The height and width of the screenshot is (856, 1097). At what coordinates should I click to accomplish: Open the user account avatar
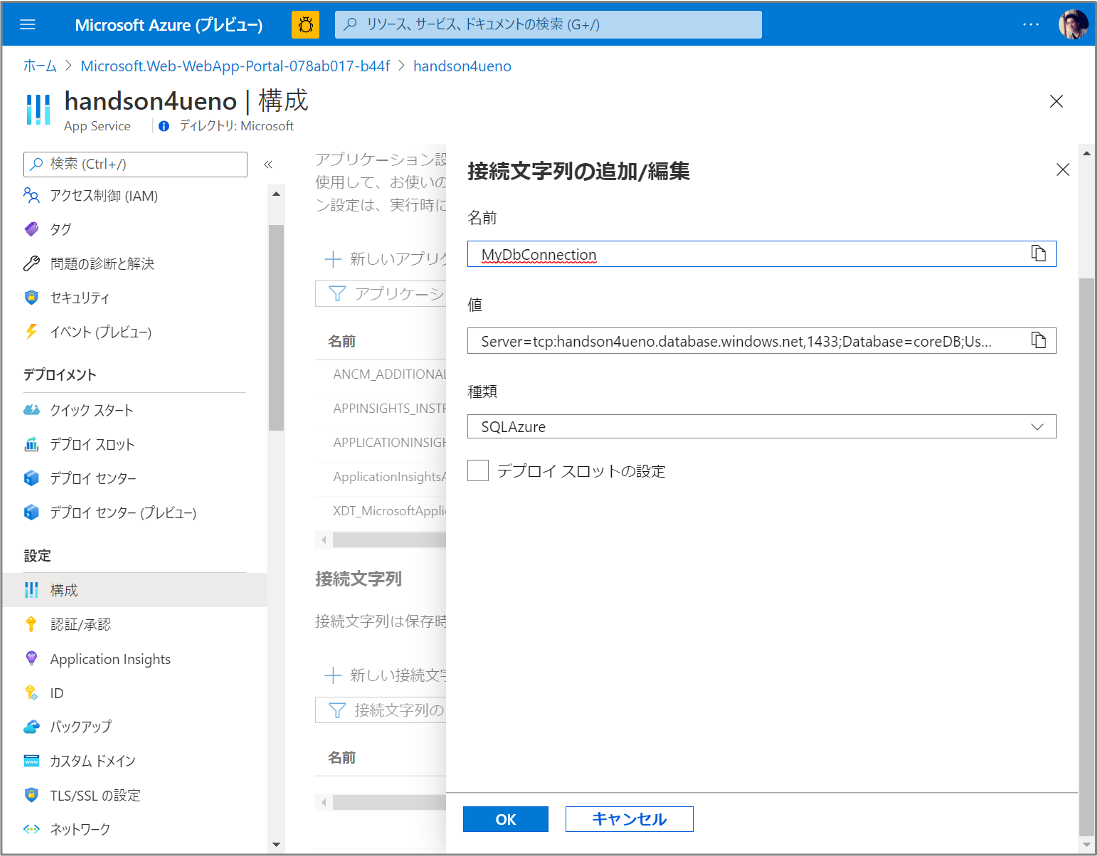click(x=1073, y=24)
